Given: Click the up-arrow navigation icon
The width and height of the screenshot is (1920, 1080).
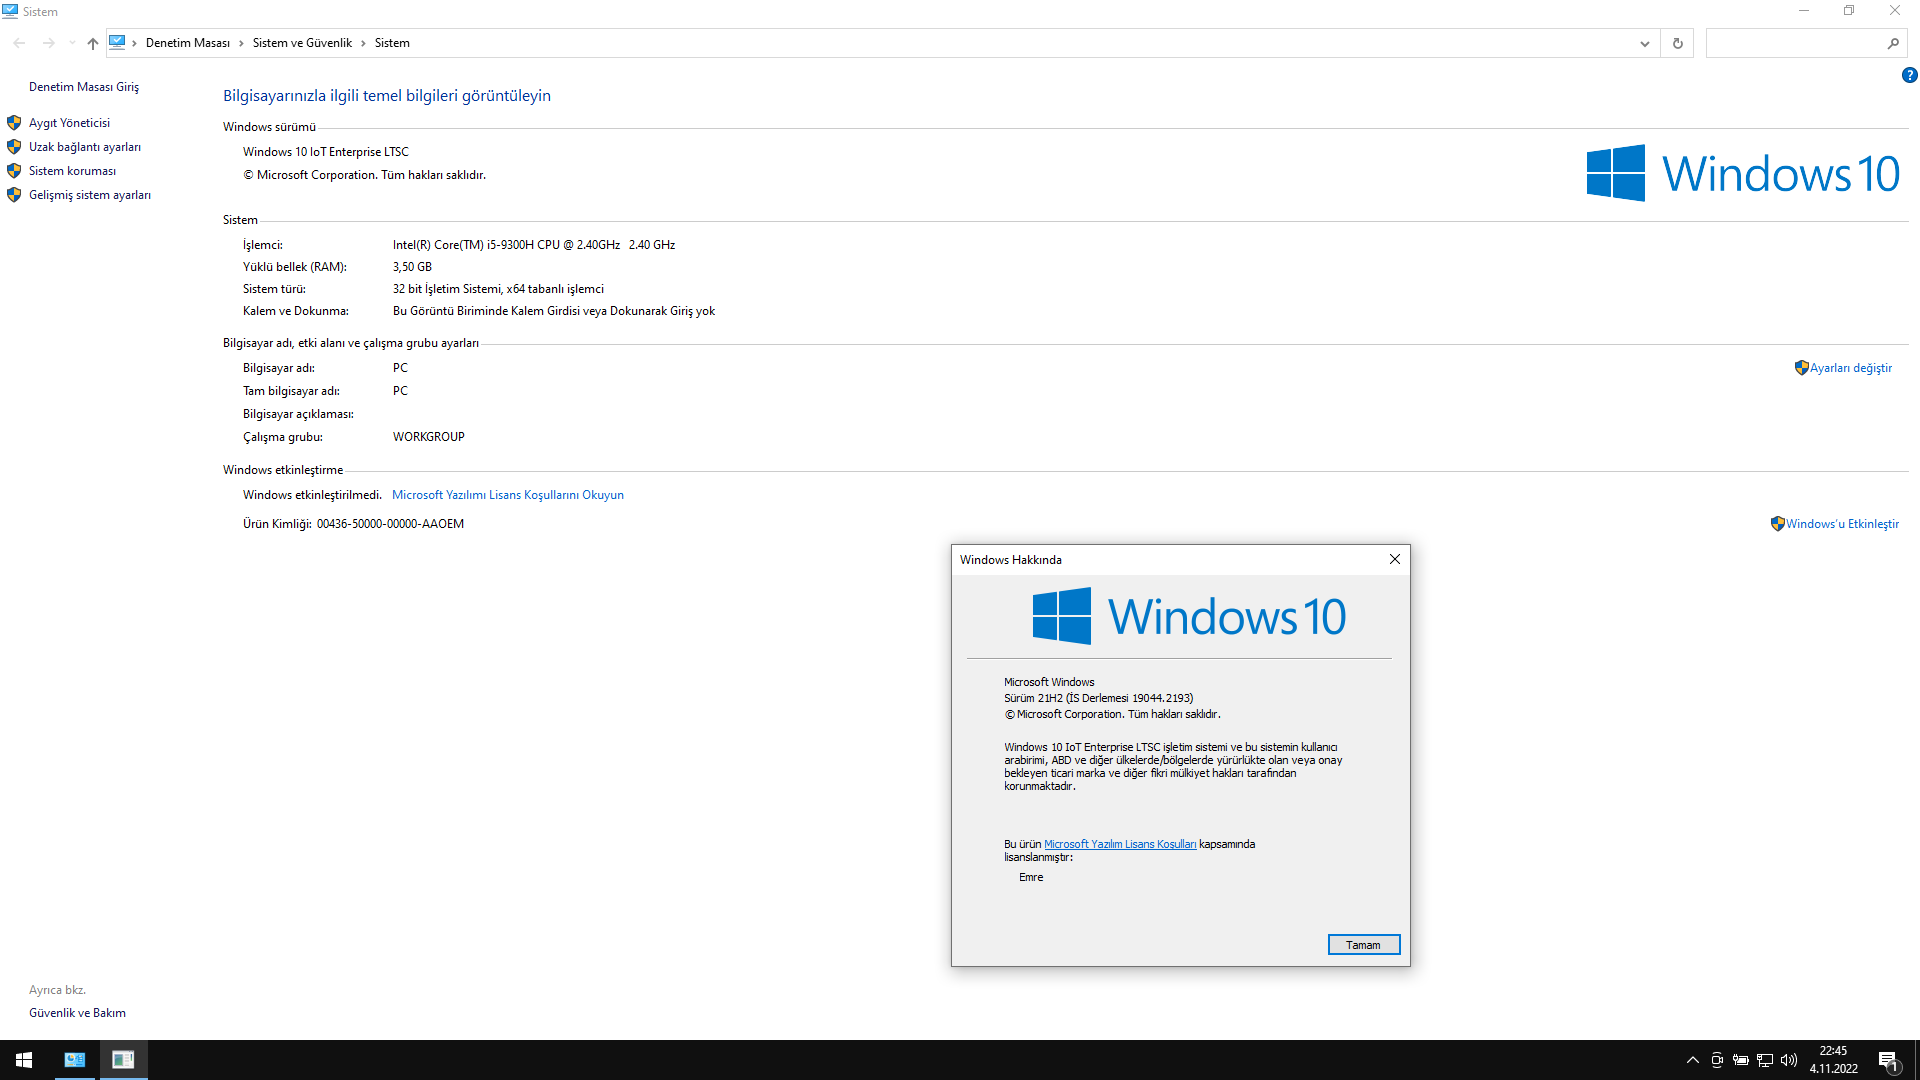Looking at the screenshot, I should [x=92, y=43].
